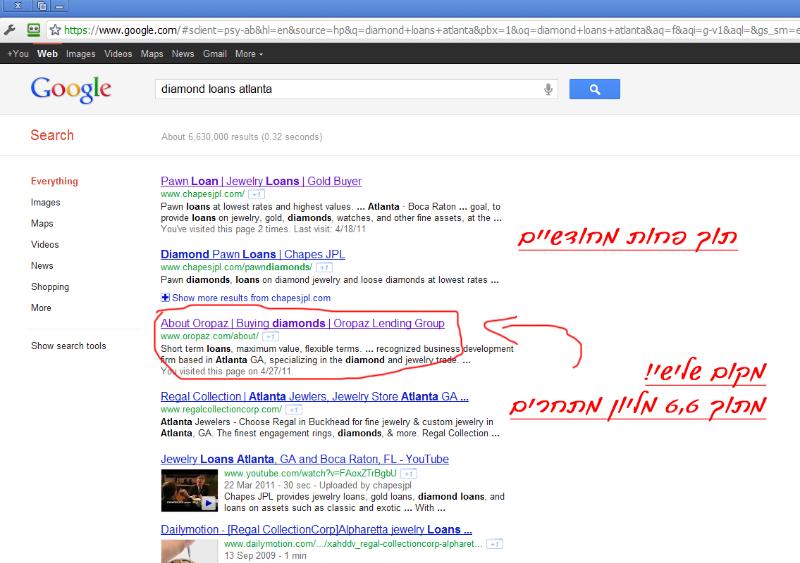Click +1 button next to www.chapesjpl.com/

[x=256, y=194]
